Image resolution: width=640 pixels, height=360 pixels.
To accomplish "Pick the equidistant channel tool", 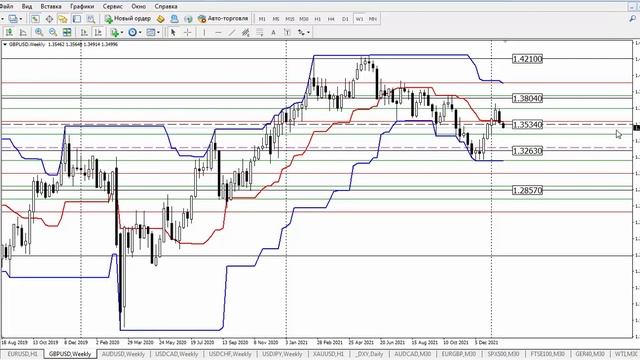I will (246, 32).
